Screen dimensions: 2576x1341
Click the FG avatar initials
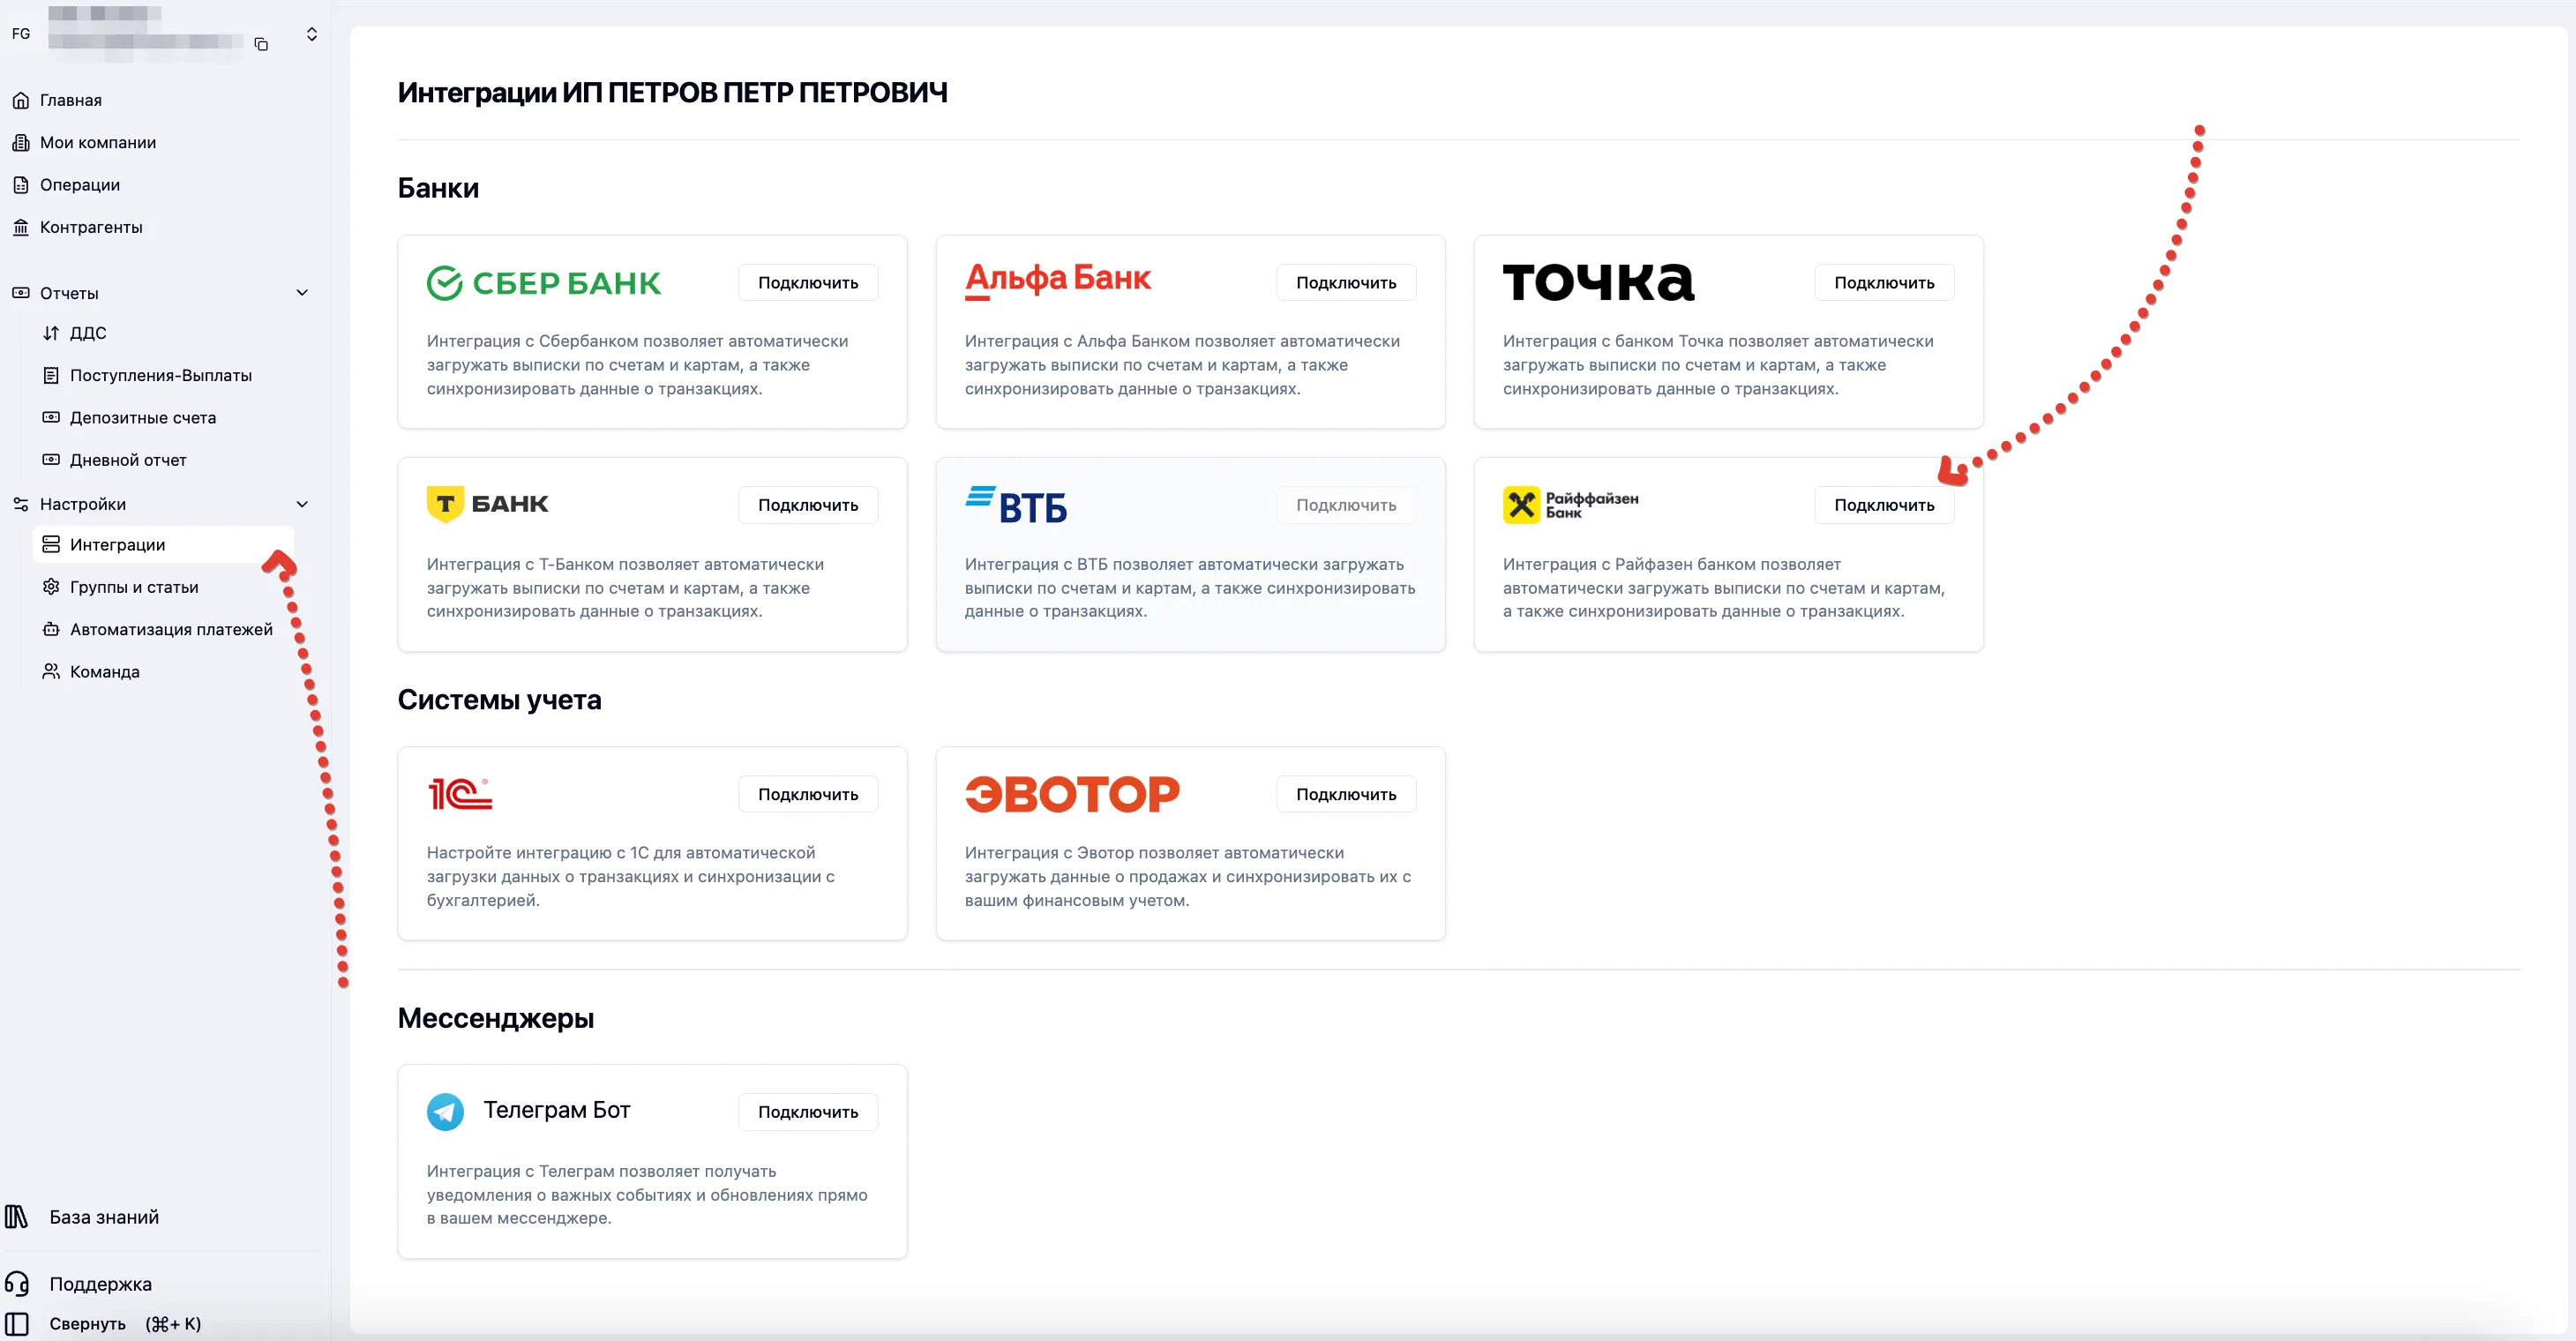21,34
